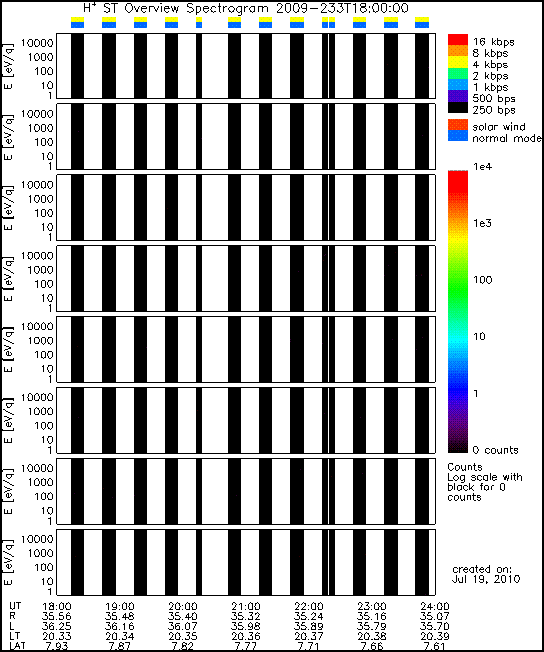The image size is (544, 652).
Task: Select the yellow 4 kbps legend swatch
Action: point(458,62)
